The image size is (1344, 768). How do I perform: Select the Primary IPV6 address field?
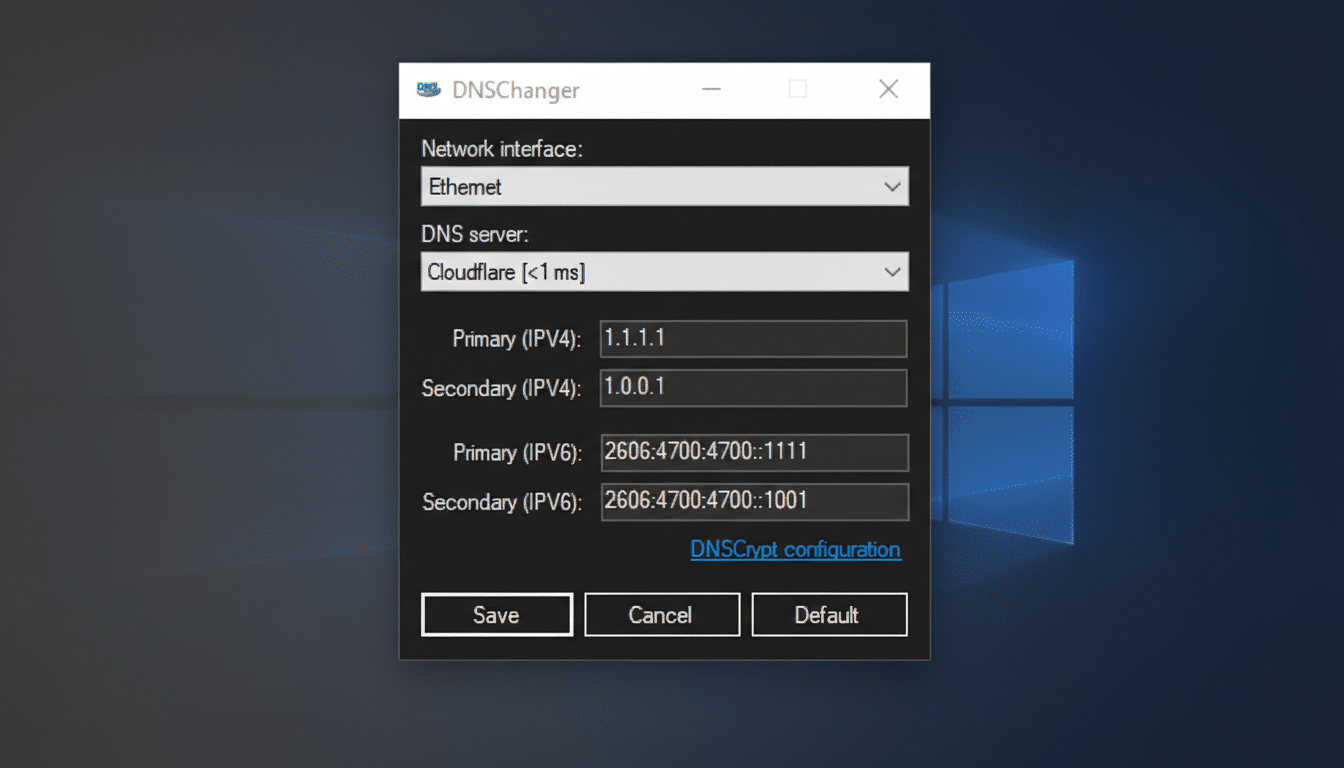[x=754, y=452]
